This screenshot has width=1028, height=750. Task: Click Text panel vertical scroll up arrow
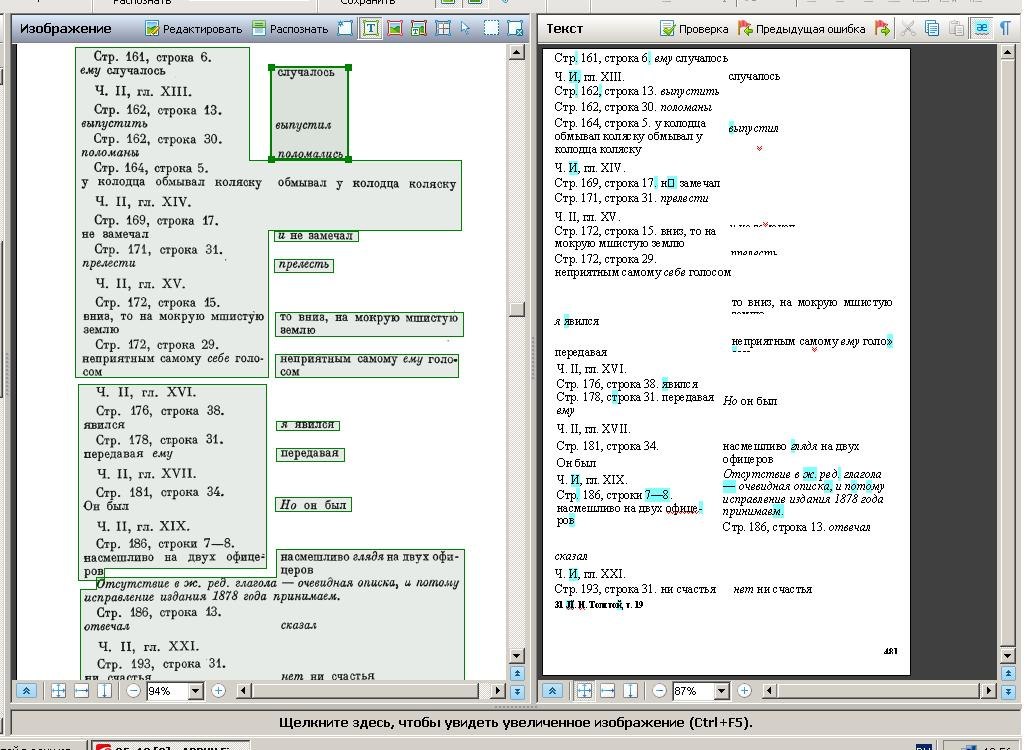click(x=1008, y=52)
